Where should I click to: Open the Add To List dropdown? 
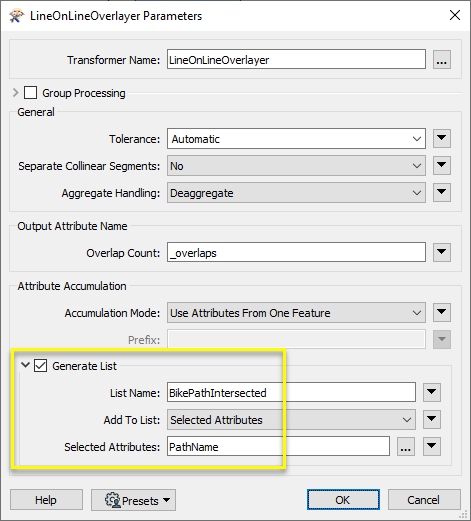[x=291, y=420]
